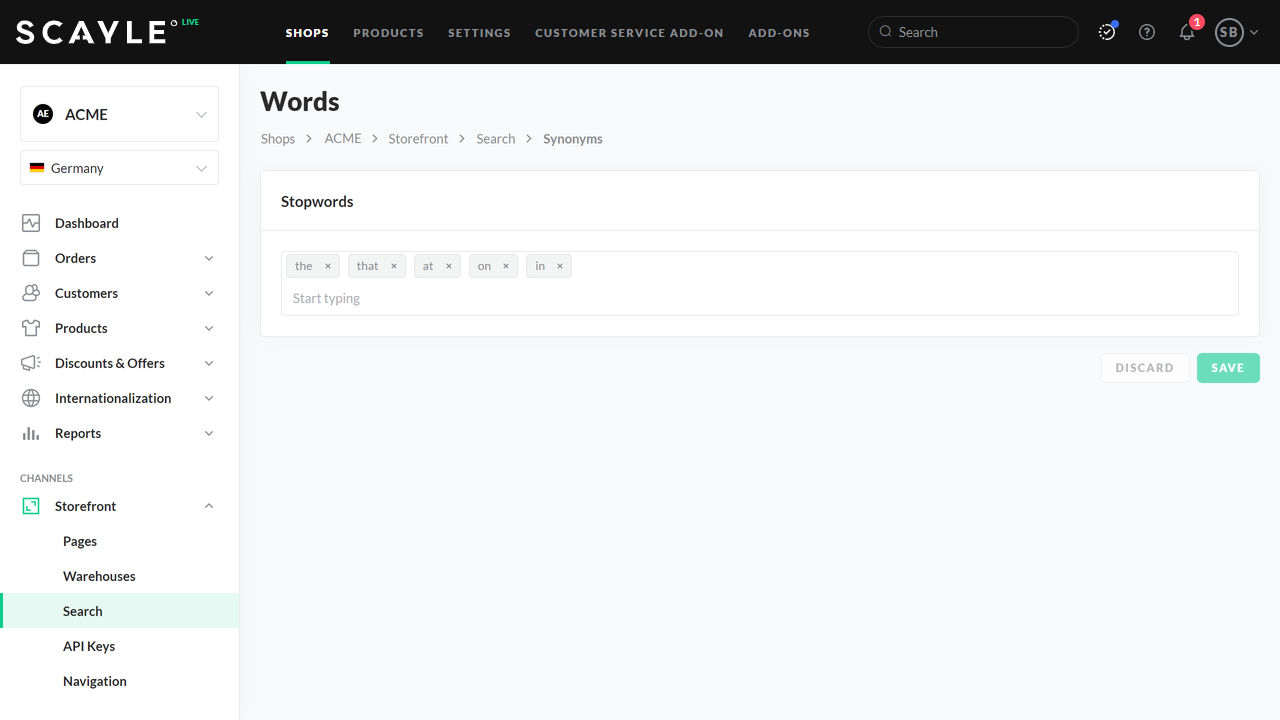Collapse the Storefront sidebar section
The width and height of the screenshot is (1280, 720).
pyautogui.click(x=209, y=506)
